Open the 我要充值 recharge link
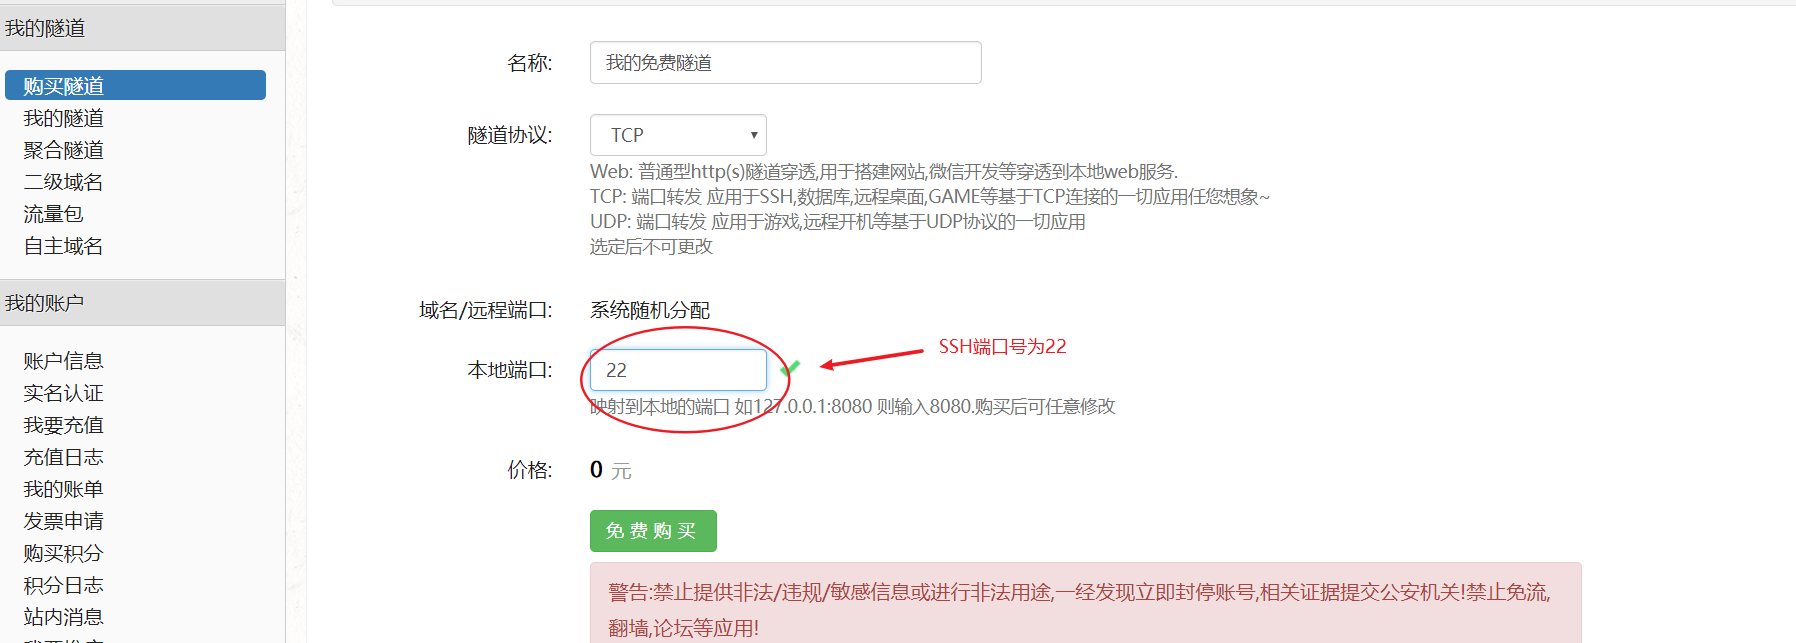 click(x=64, y=425)
